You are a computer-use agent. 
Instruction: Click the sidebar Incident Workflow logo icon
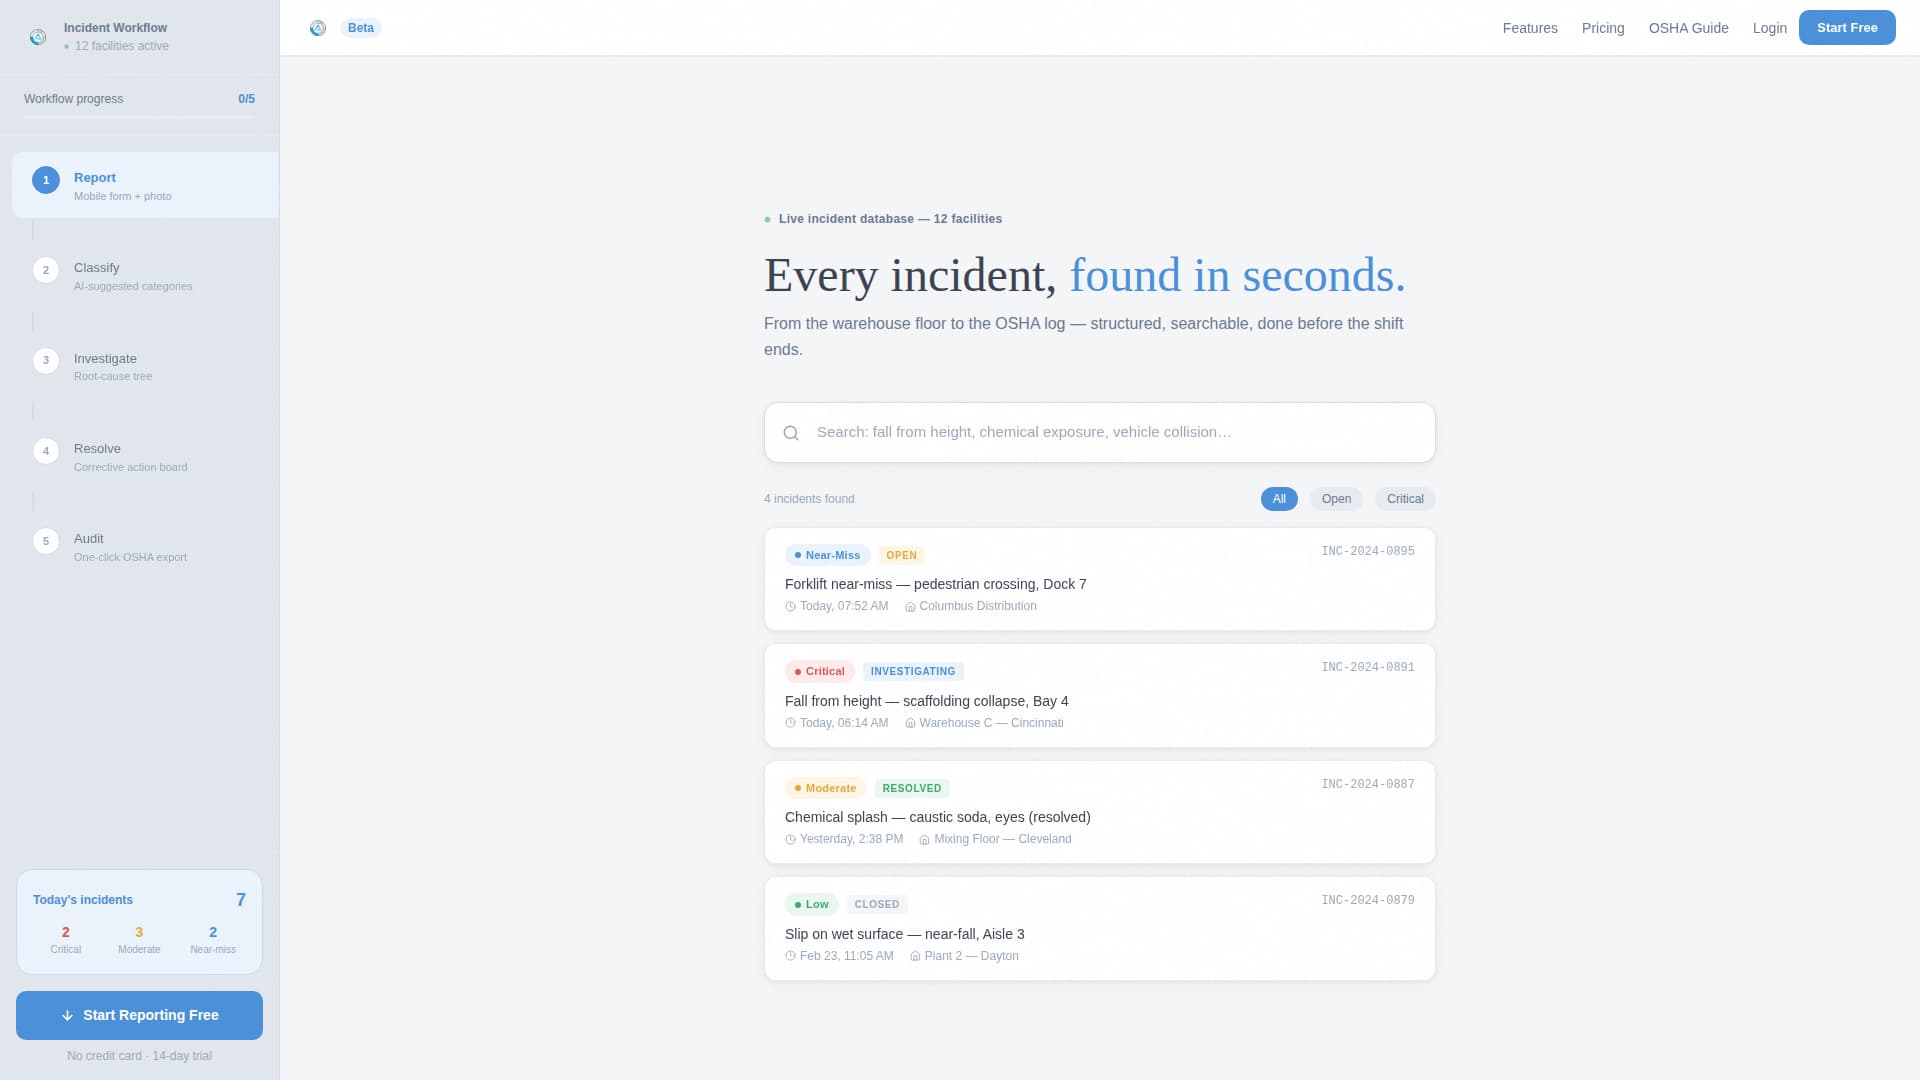click(38, 37)
